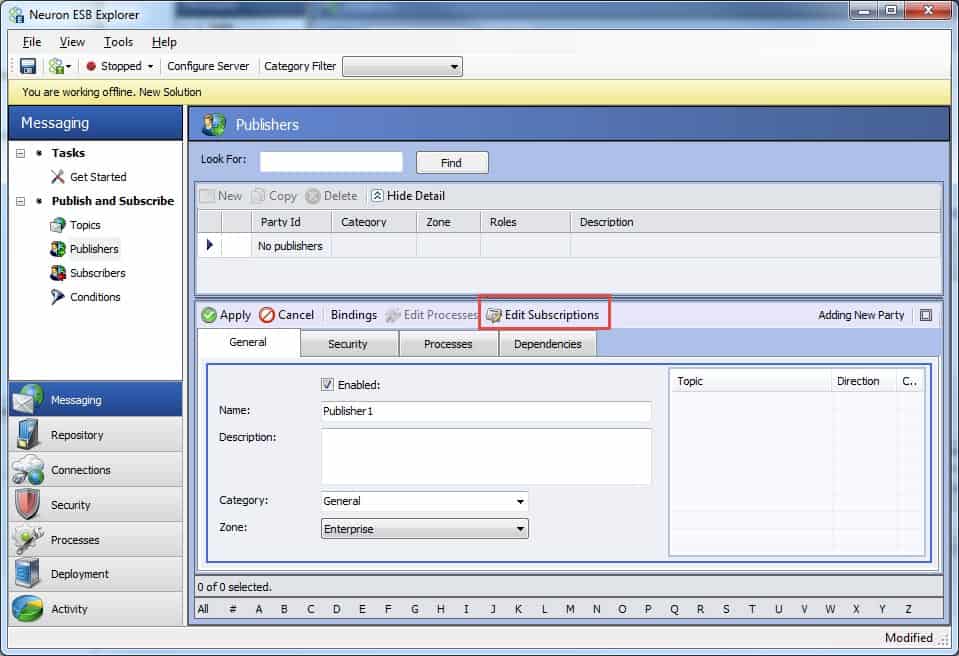Click the Connections cloud icon
This screenshot has width=959, height=656.
coord(28,469)
